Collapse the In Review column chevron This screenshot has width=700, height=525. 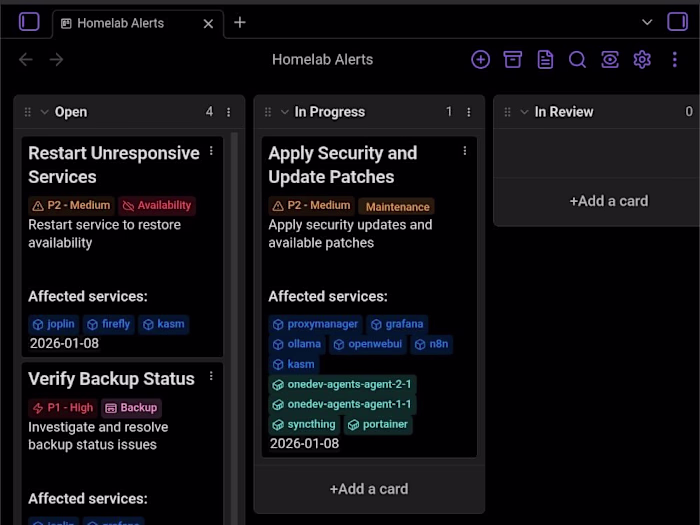[524, 112]
